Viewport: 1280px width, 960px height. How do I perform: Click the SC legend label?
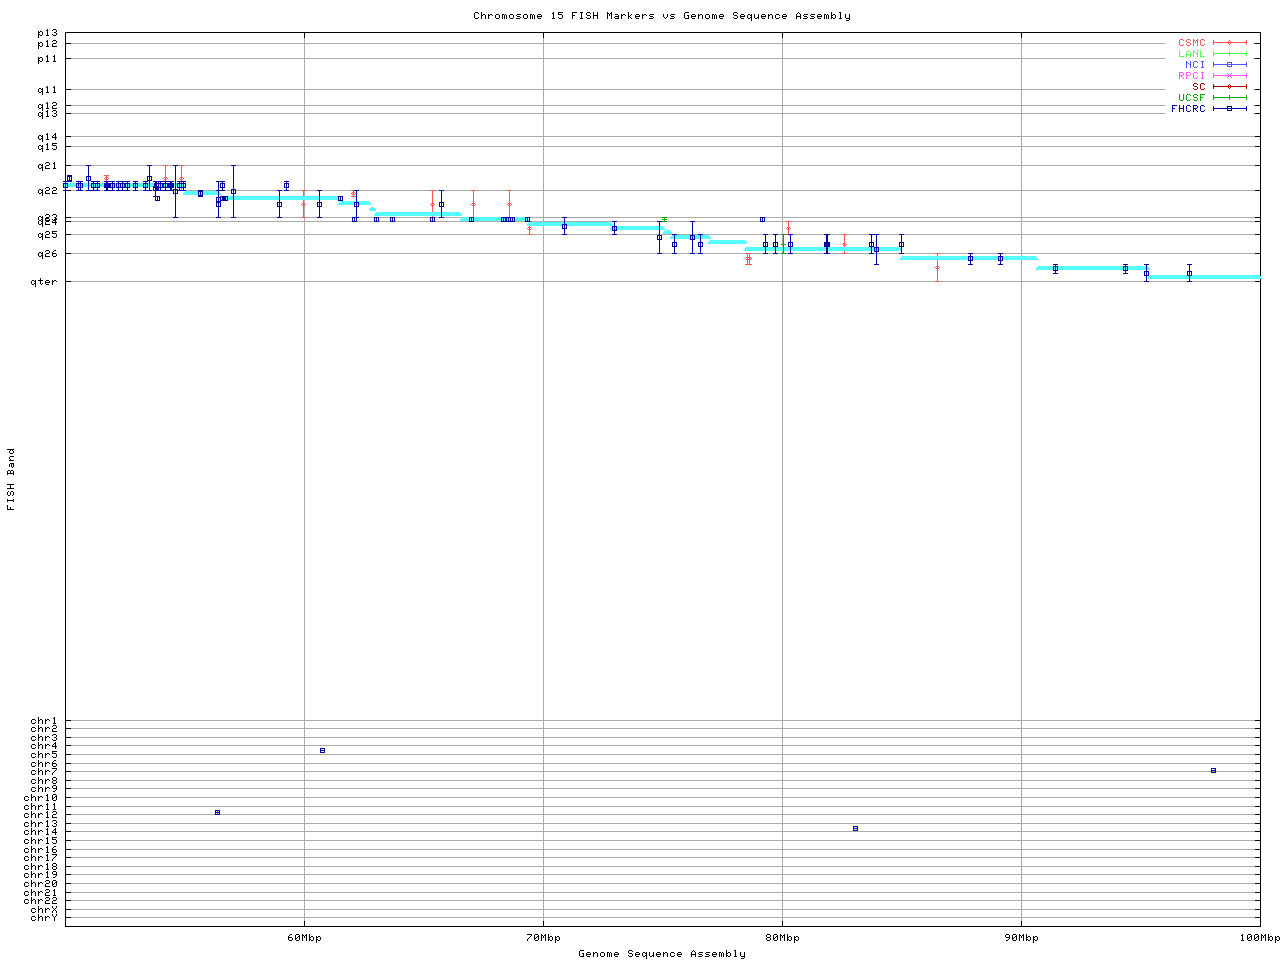(x=1198, y=87)
